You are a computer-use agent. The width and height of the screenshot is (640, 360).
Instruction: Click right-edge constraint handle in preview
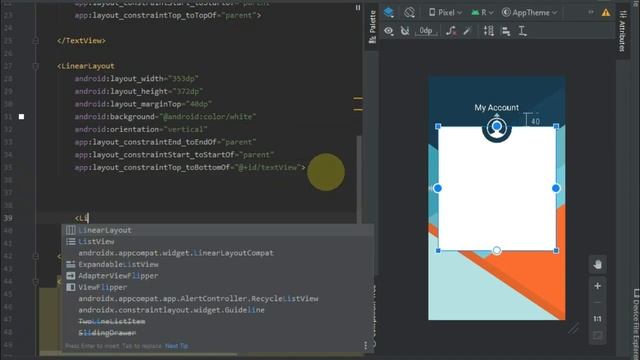click(x=556, y=188)
